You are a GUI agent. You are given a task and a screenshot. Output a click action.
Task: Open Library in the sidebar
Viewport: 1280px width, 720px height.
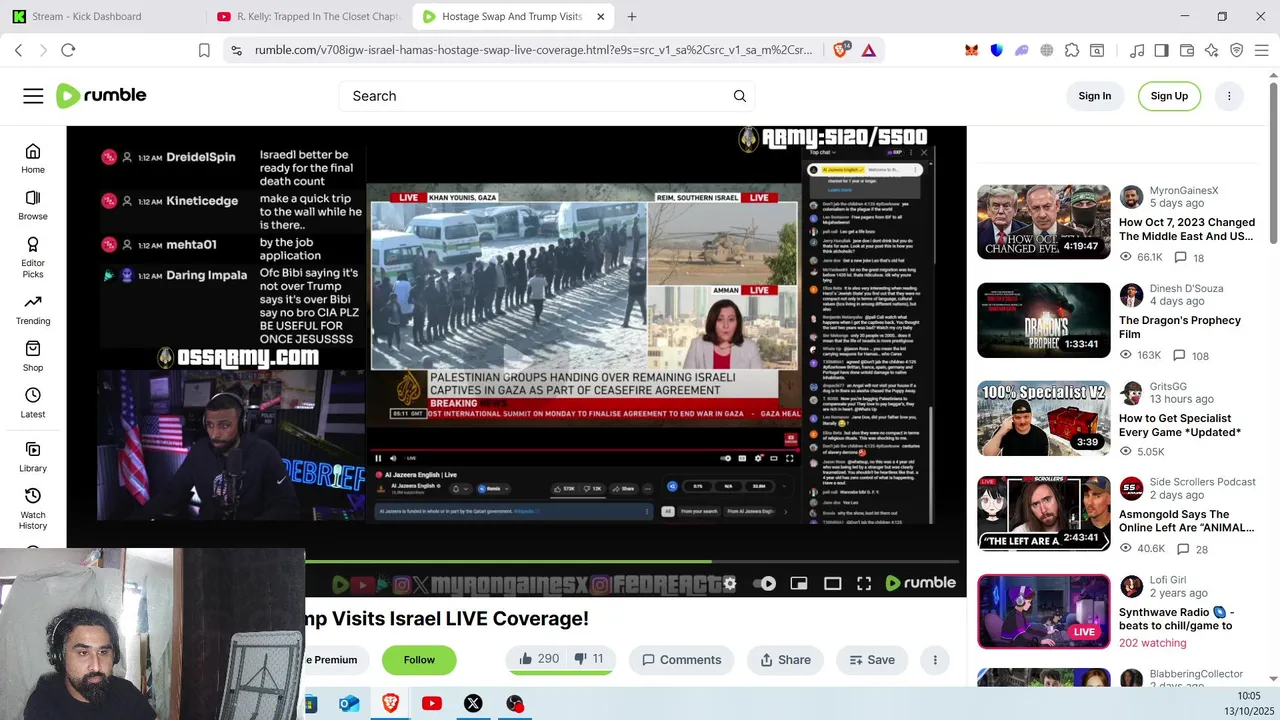coord(33,457)
